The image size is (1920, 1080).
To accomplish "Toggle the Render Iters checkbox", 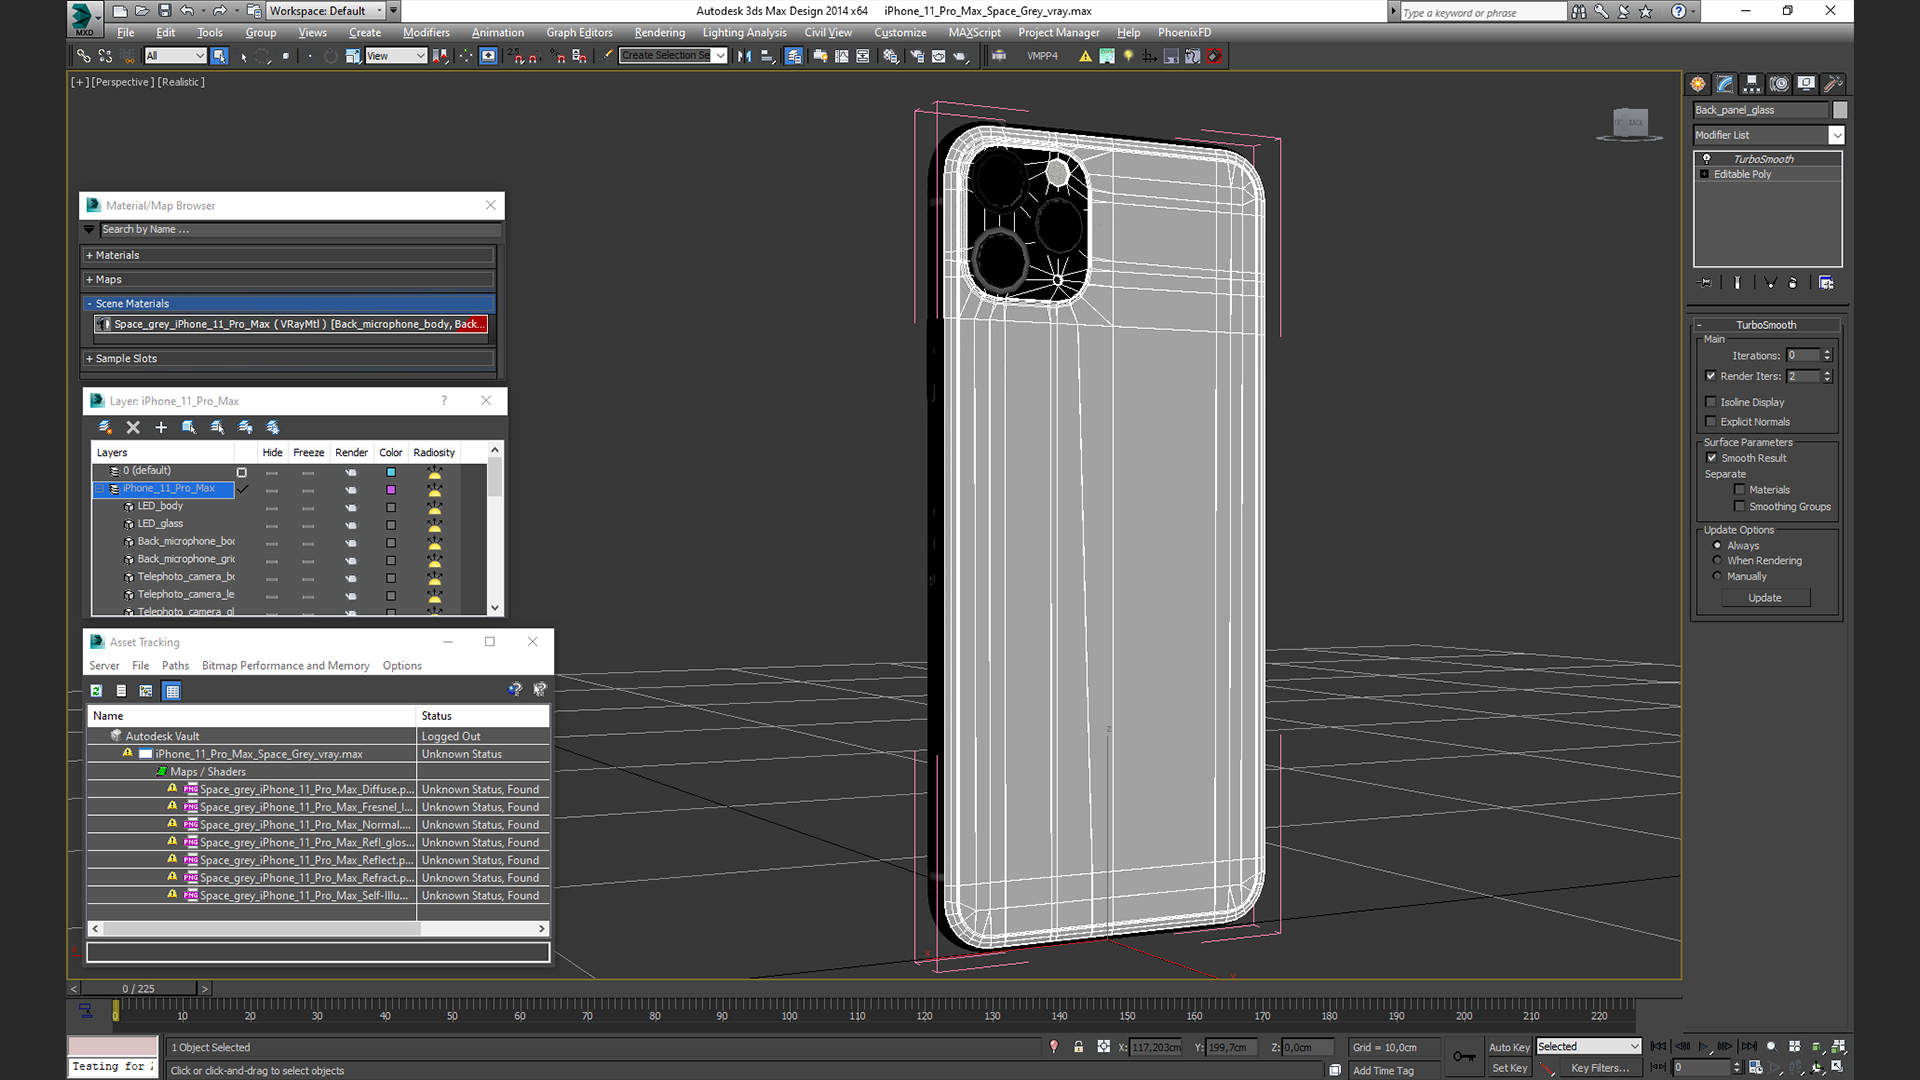I will (x=1711, y=376).
